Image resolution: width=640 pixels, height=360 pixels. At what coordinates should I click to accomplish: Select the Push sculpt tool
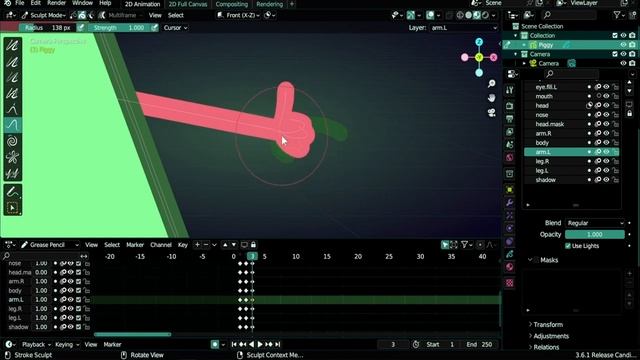[x=13, y=125]
